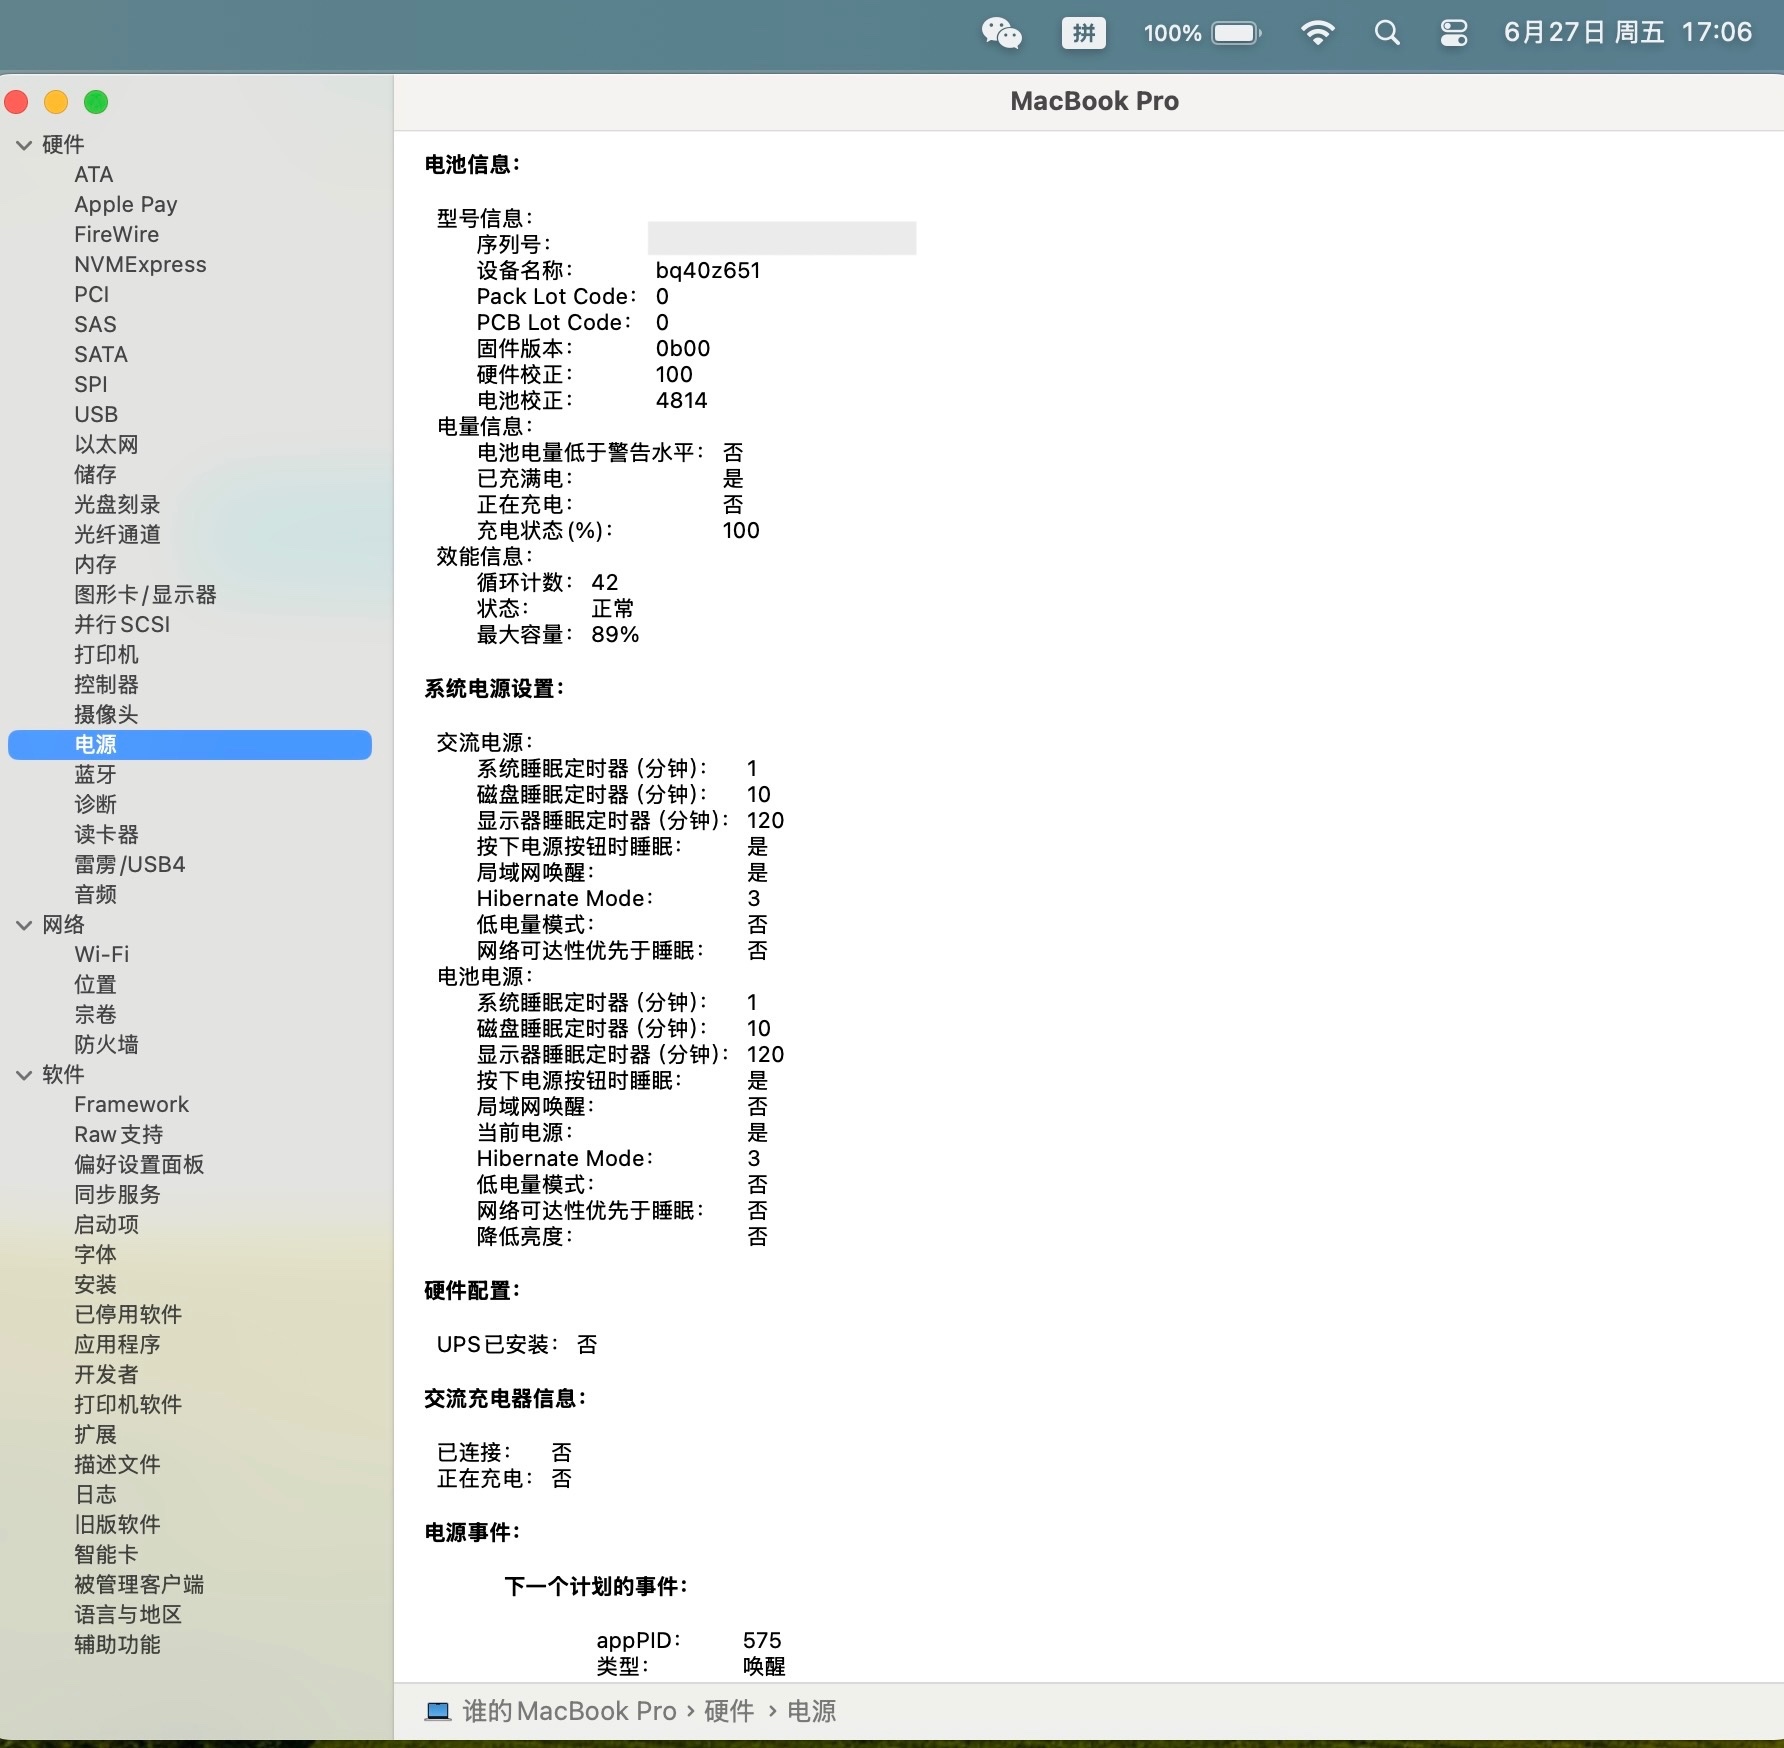
Task: Open date and time in menu bar
Action: tap(1627, 33)
